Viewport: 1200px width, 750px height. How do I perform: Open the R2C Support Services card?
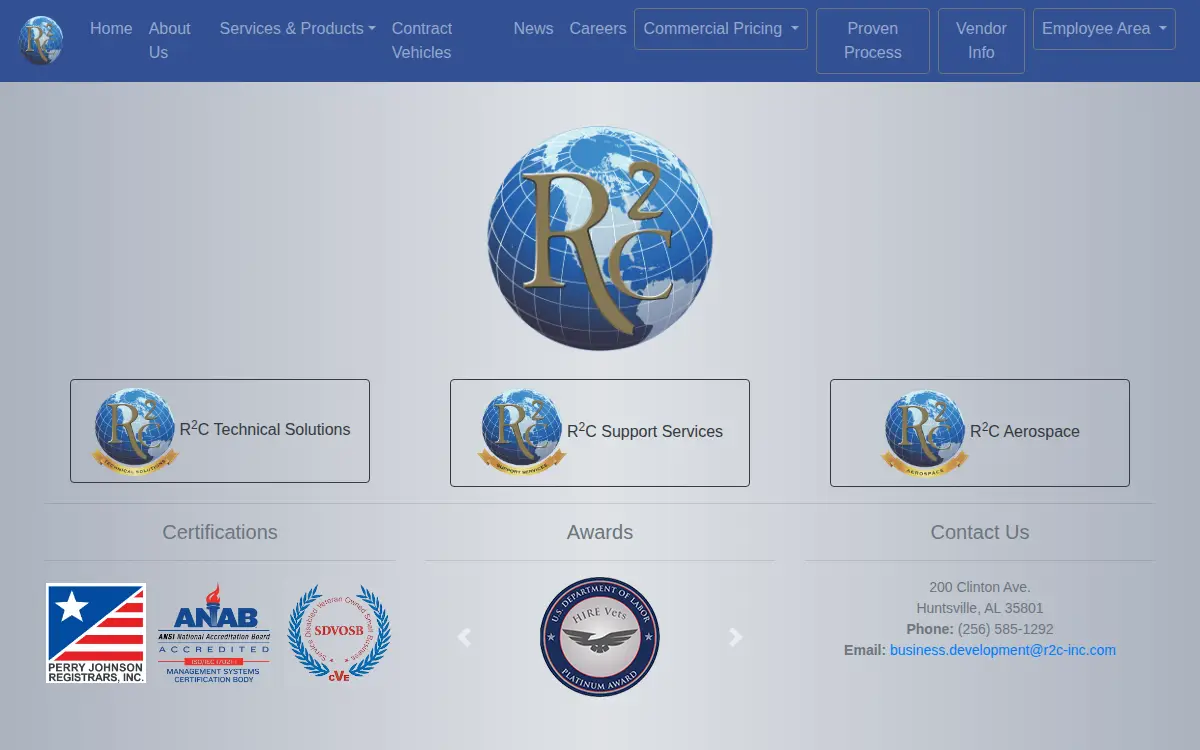[x=600, y=433]
